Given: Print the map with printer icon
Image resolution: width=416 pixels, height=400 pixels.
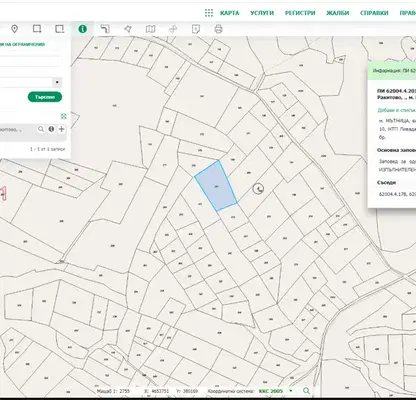Looking at the screenshot, I should click(218, 29).
